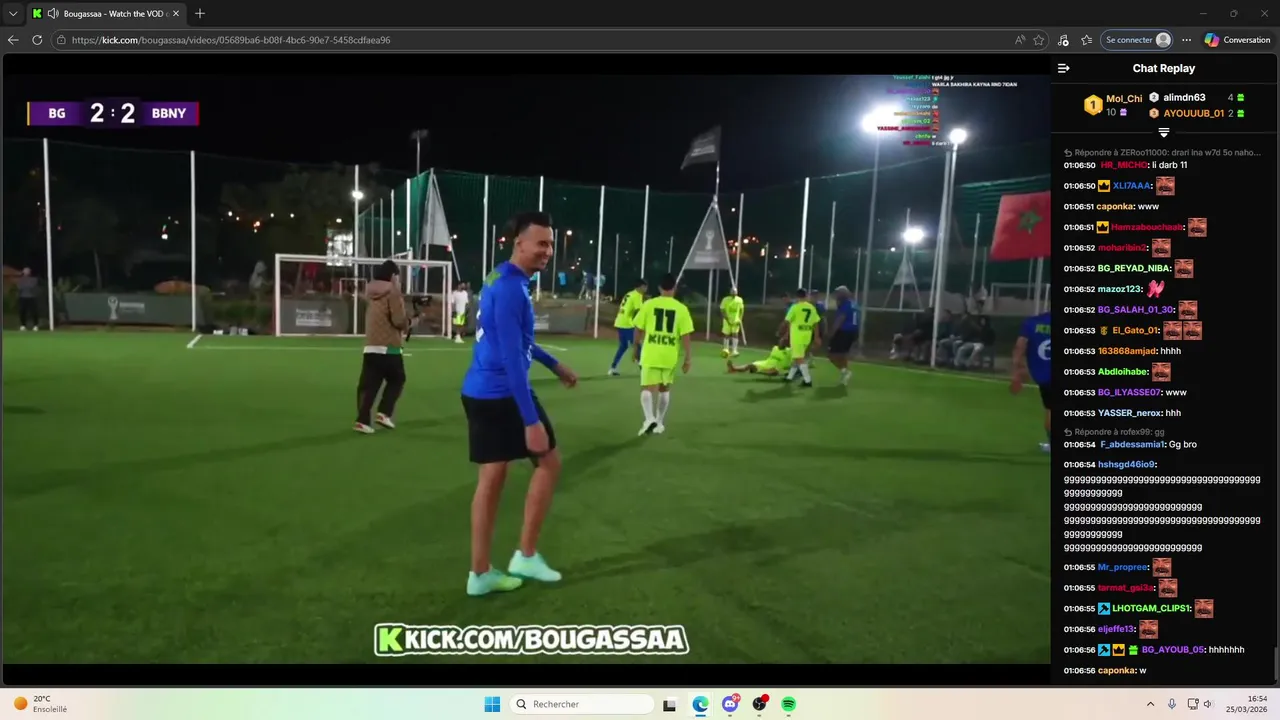Click username XLI7AAA in chat

[1131, 186]
